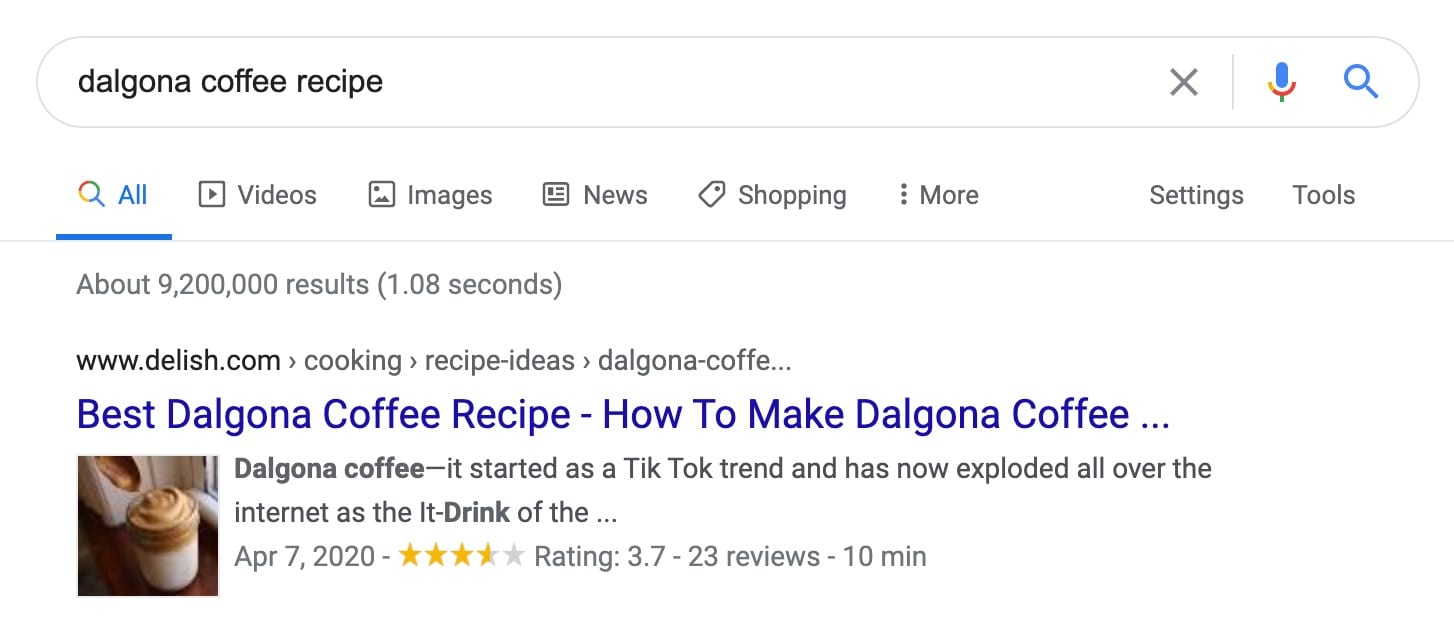
Task: Open the Settings menu
Action: [x=1196, y=194]
